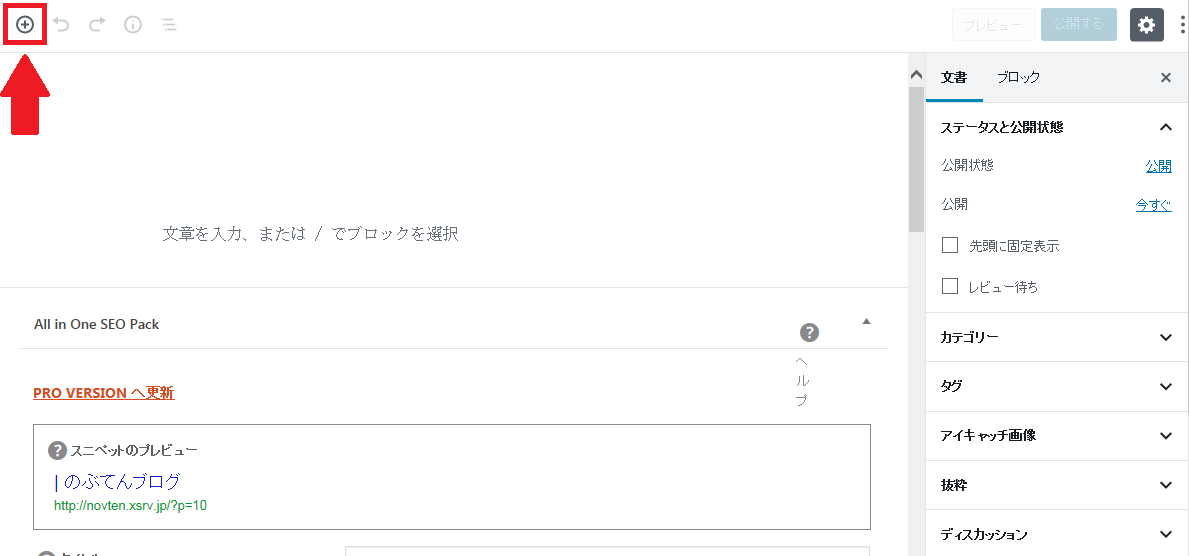Viewport: 1189px width, 556px height.
Task: Click the 今すぐ publish date link
Action: pyautogui.click(x=1153, y=205)
